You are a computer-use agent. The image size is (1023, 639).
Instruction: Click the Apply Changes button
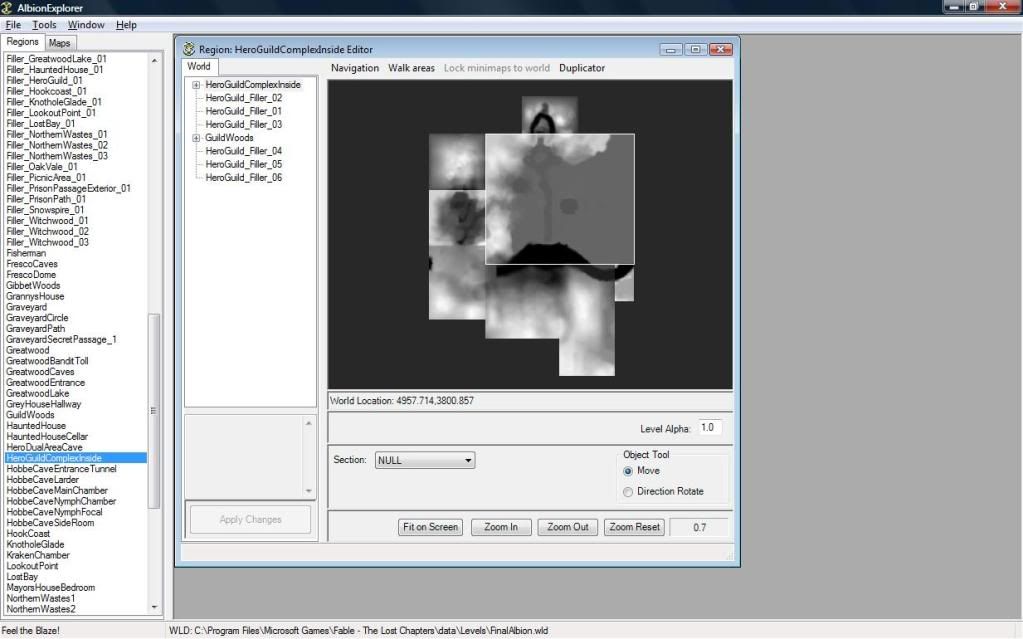[251, 520]
